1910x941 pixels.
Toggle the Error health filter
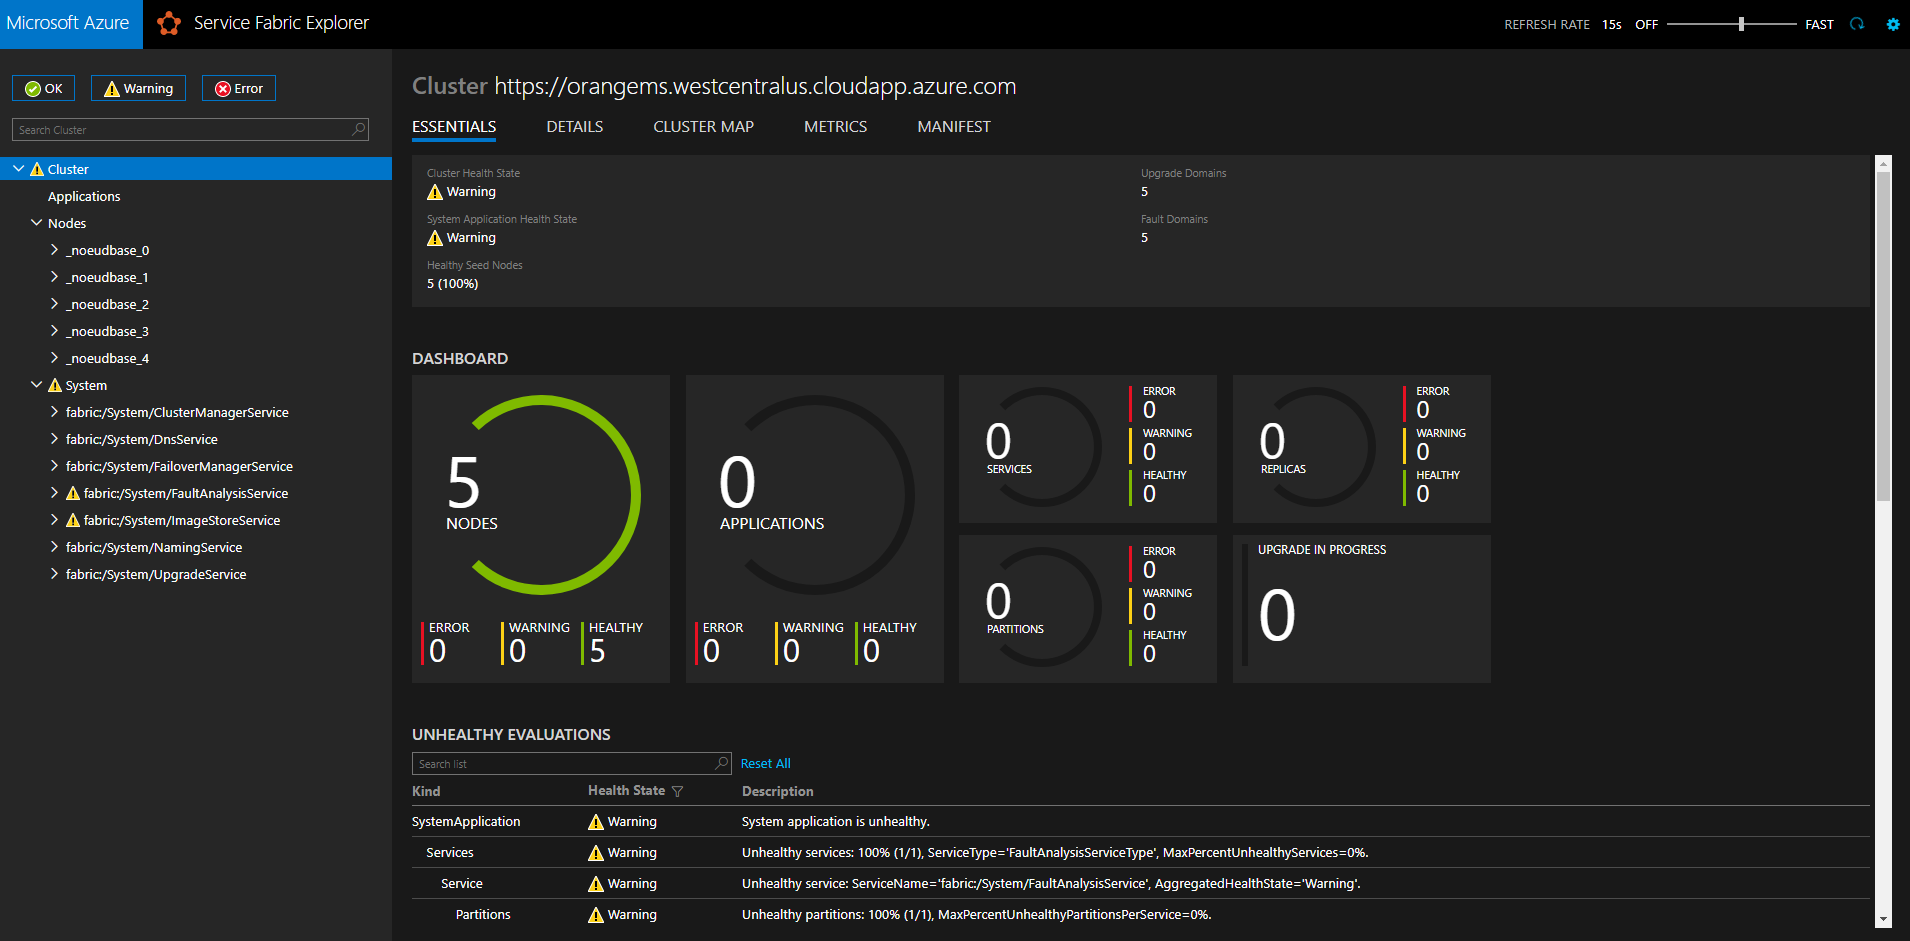pyautogui.click(x=239, y=88)
